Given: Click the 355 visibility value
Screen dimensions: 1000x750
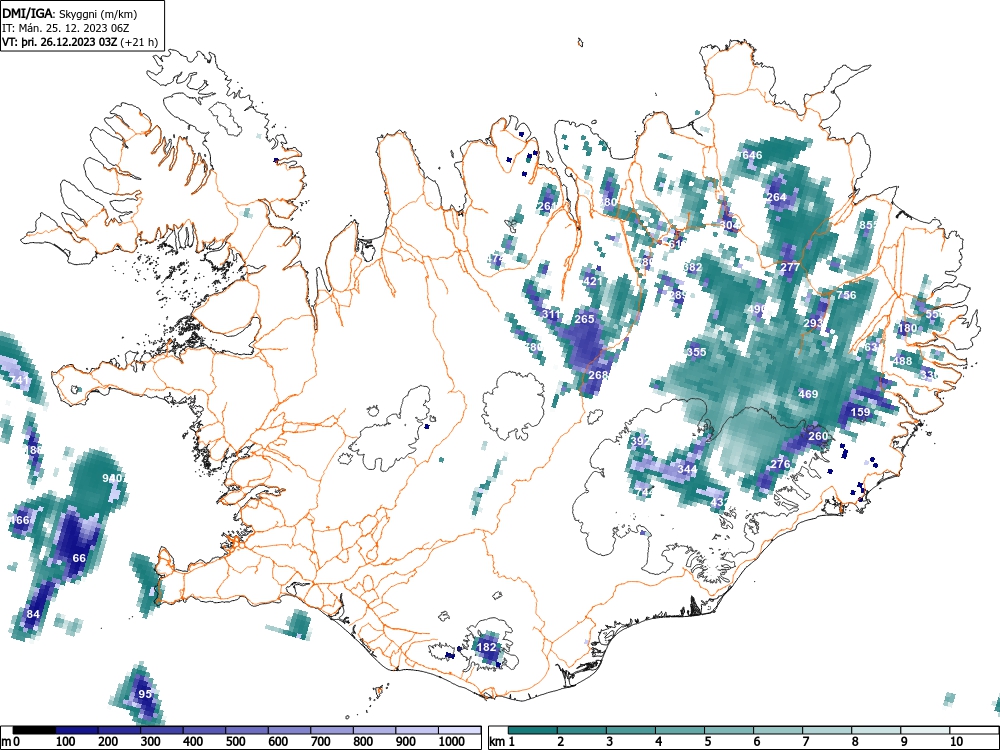Looking at the screenshot, I should (x=696, y=352).
